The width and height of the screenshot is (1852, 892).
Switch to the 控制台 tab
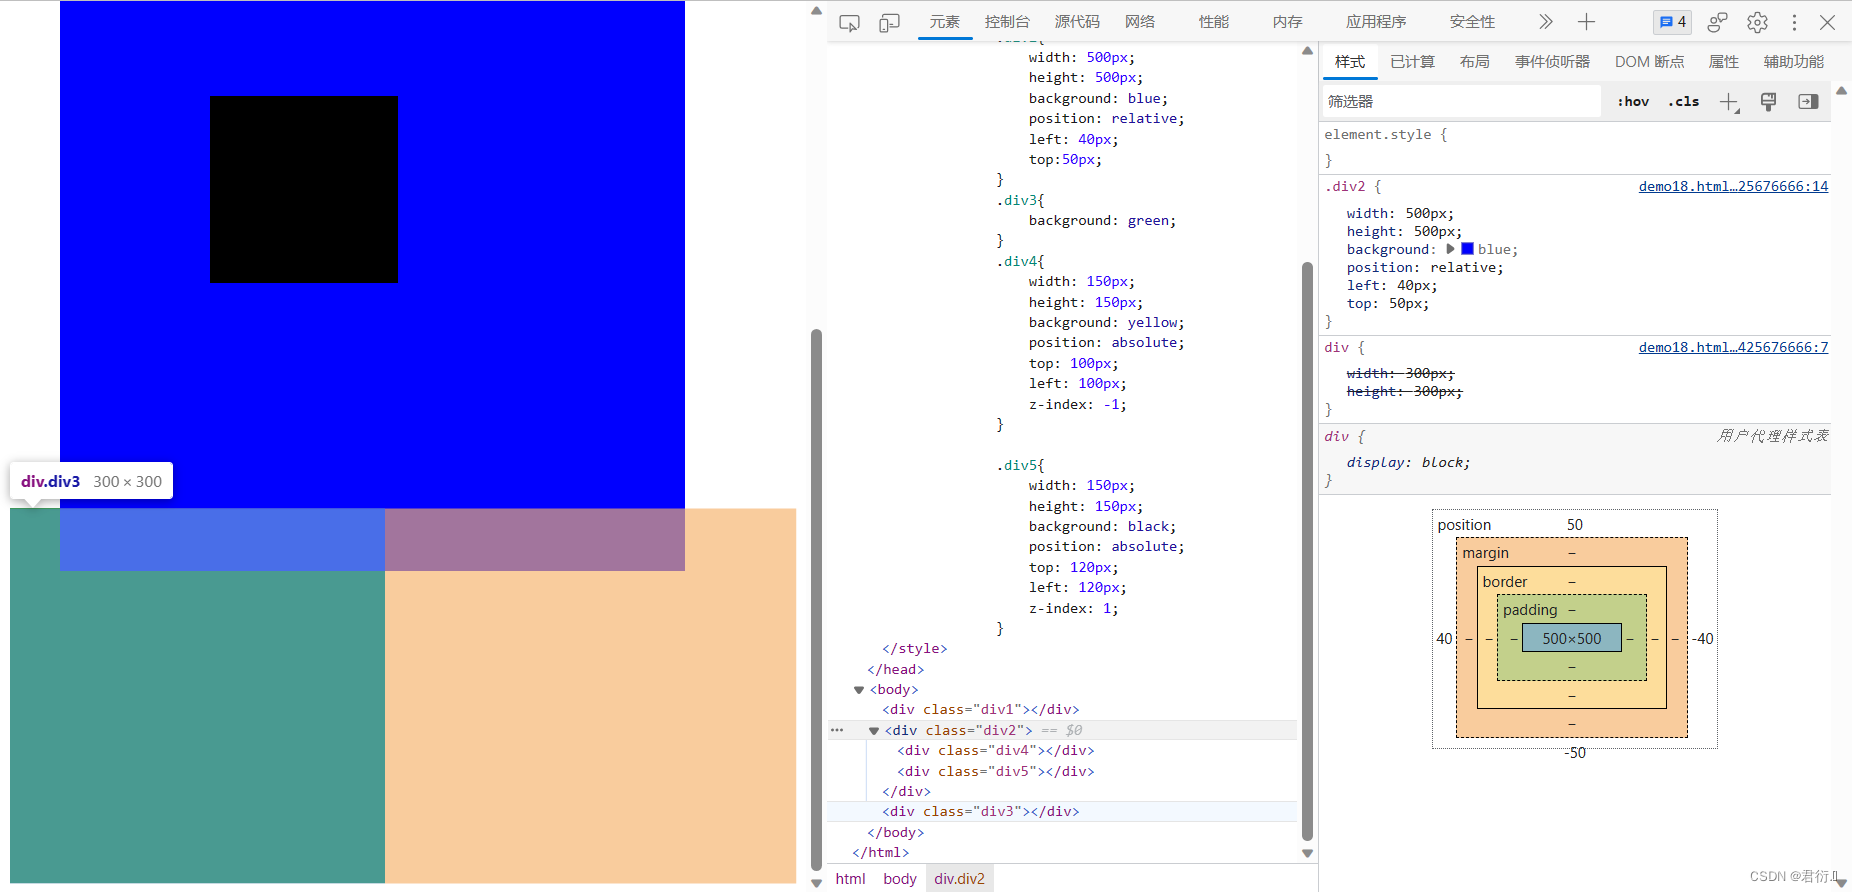(x=1007, y=22)
